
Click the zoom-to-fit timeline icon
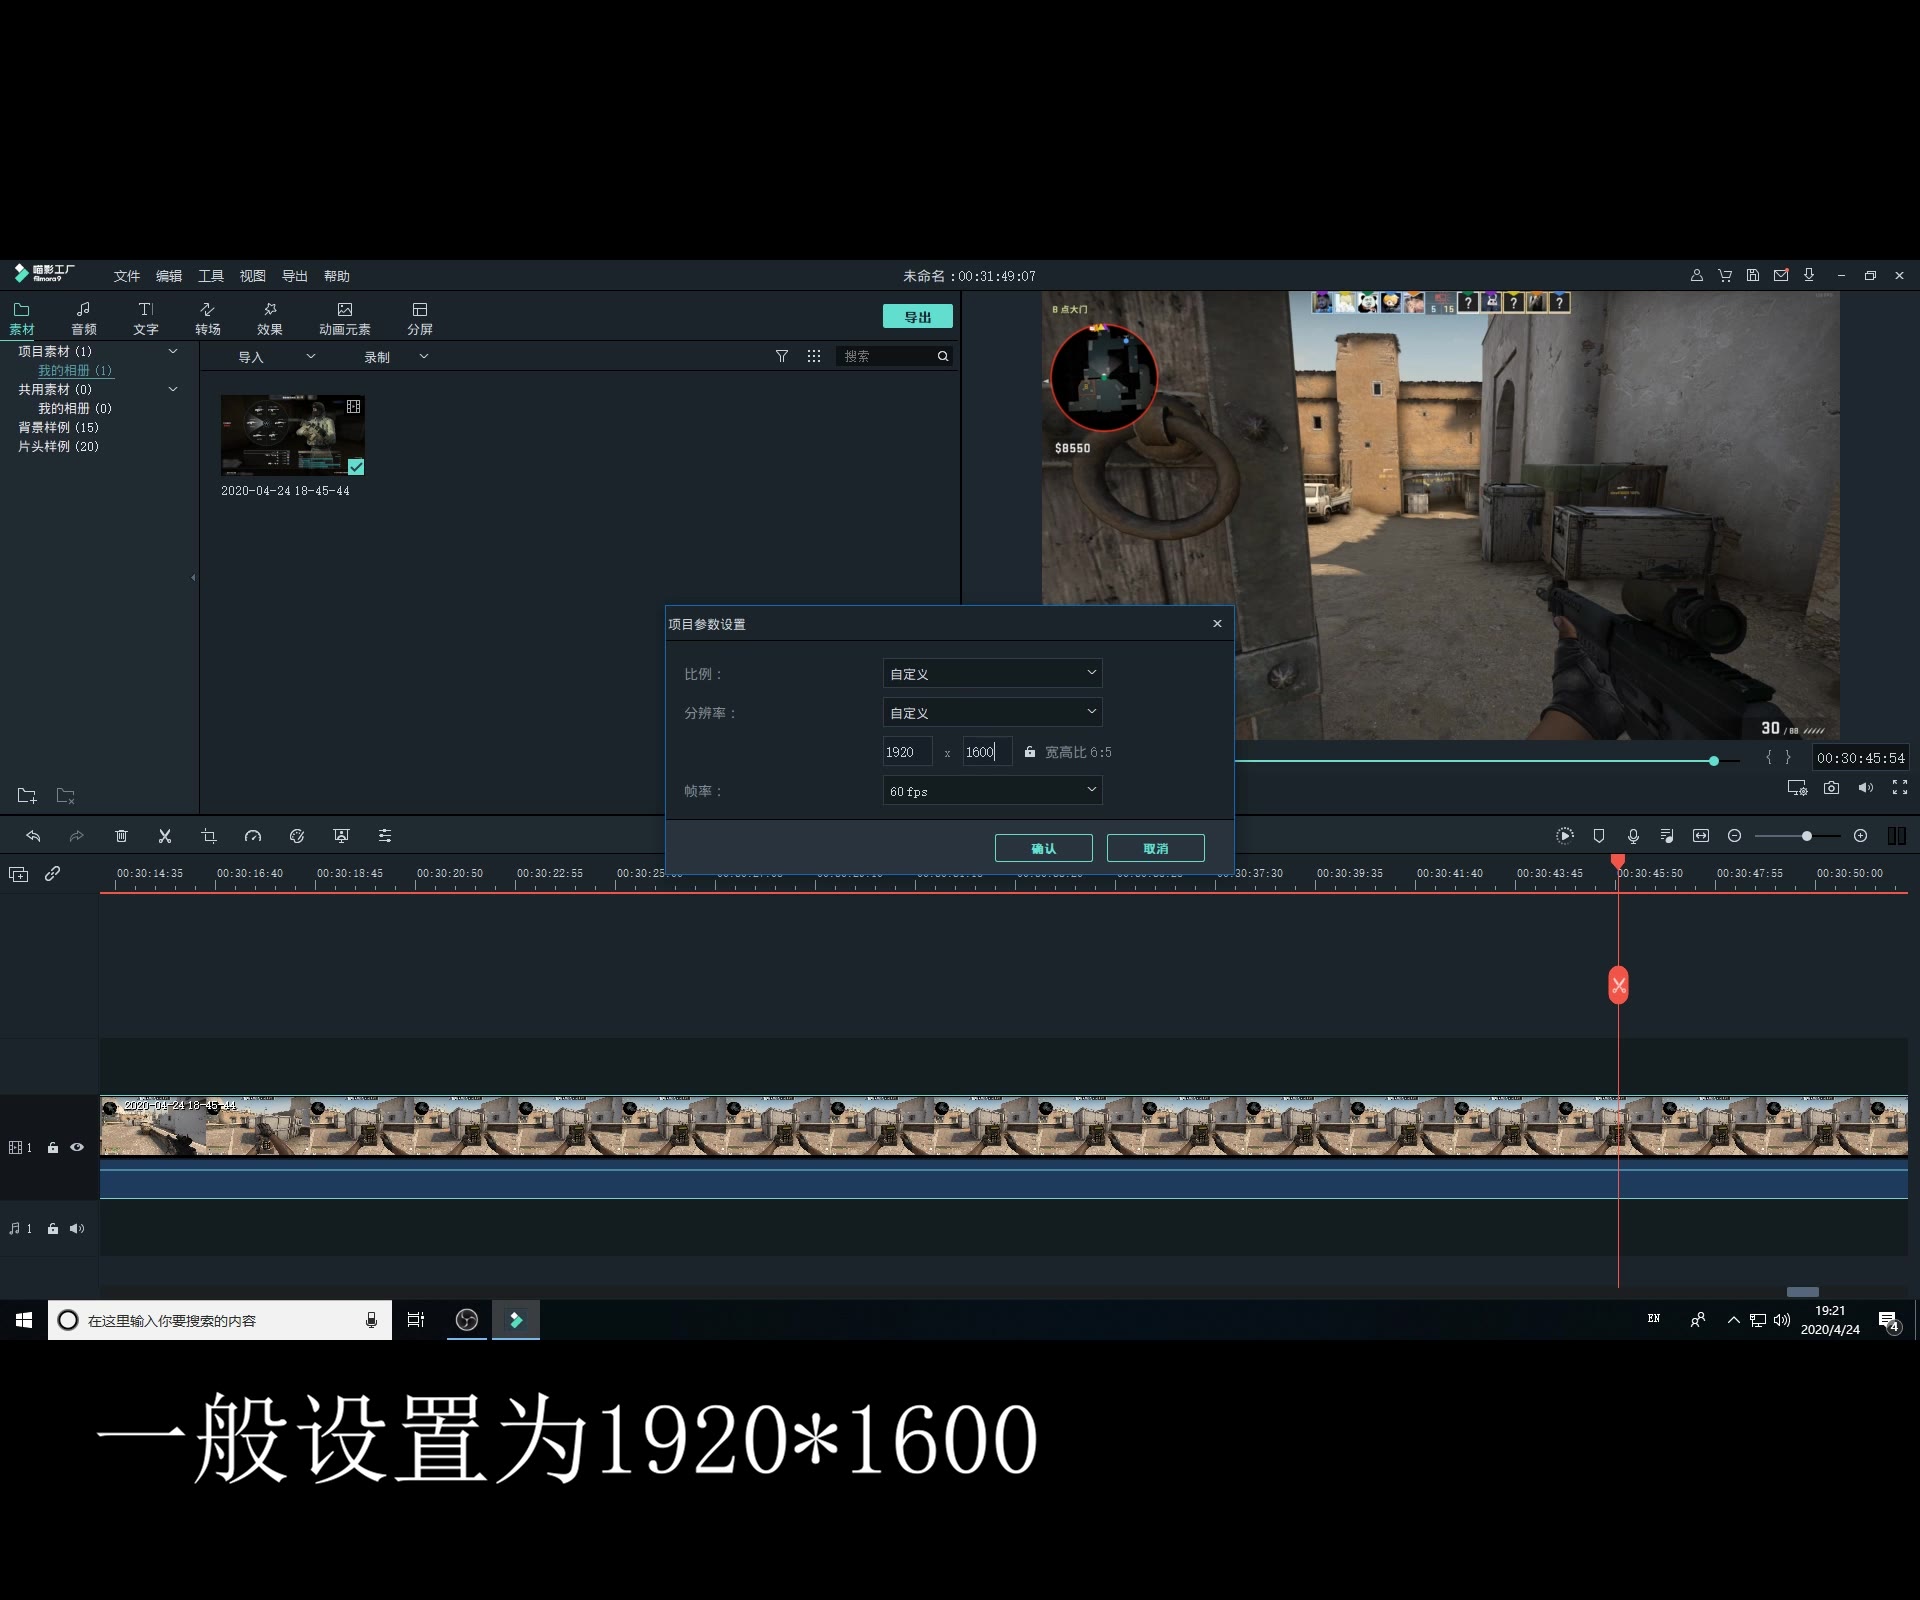(x=1701, y=836)
